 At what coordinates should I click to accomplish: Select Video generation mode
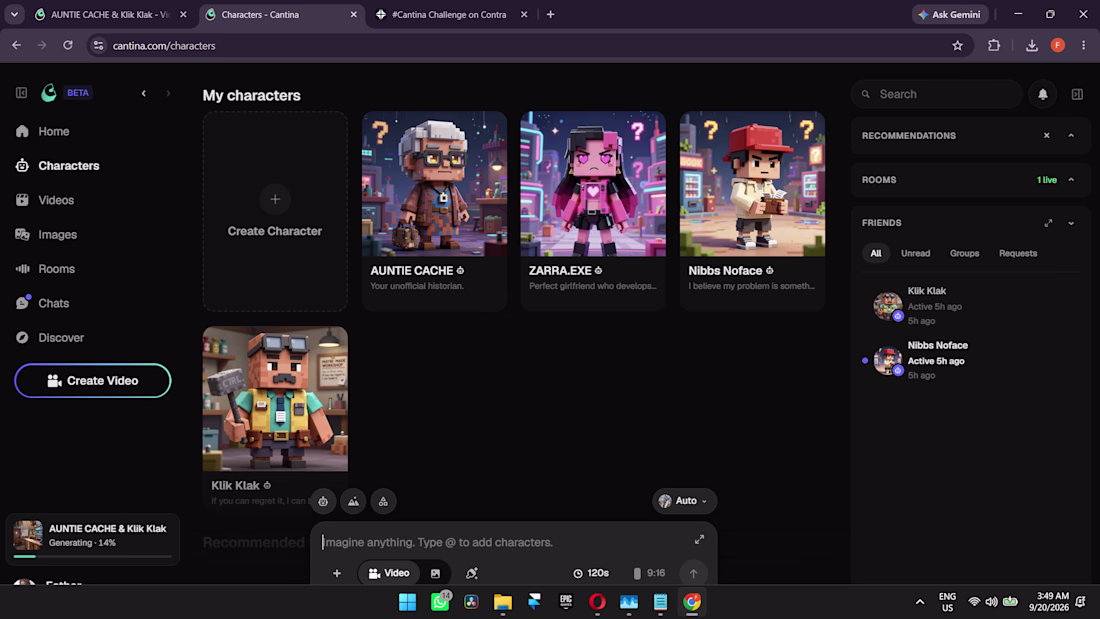[389, 573]
